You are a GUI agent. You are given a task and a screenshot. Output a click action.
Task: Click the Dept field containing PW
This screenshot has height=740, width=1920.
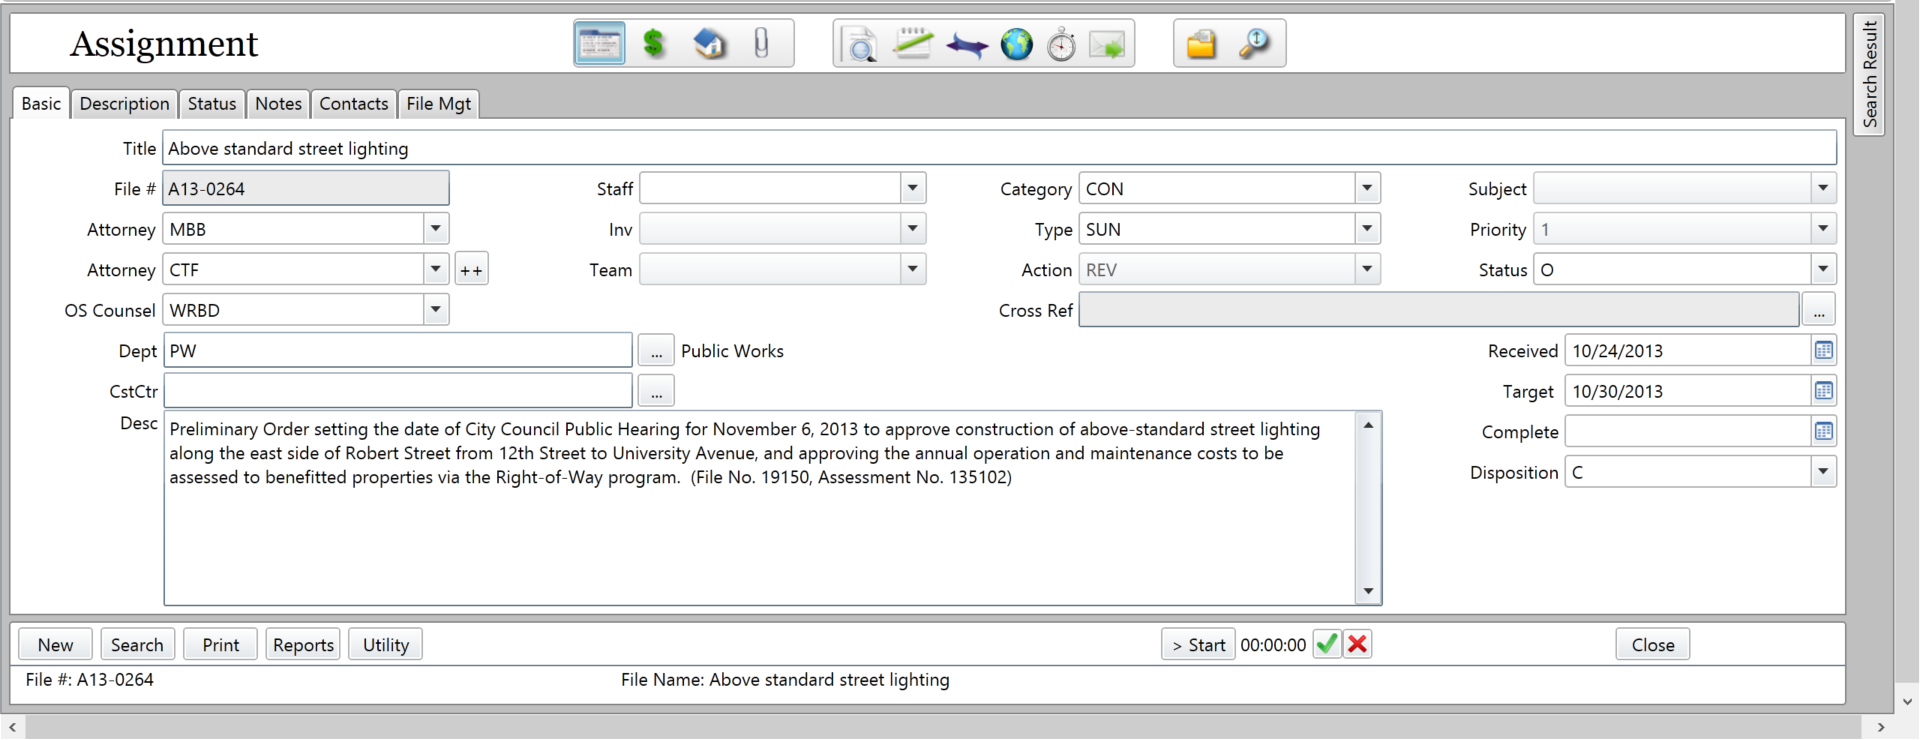[x=397, y=350]
